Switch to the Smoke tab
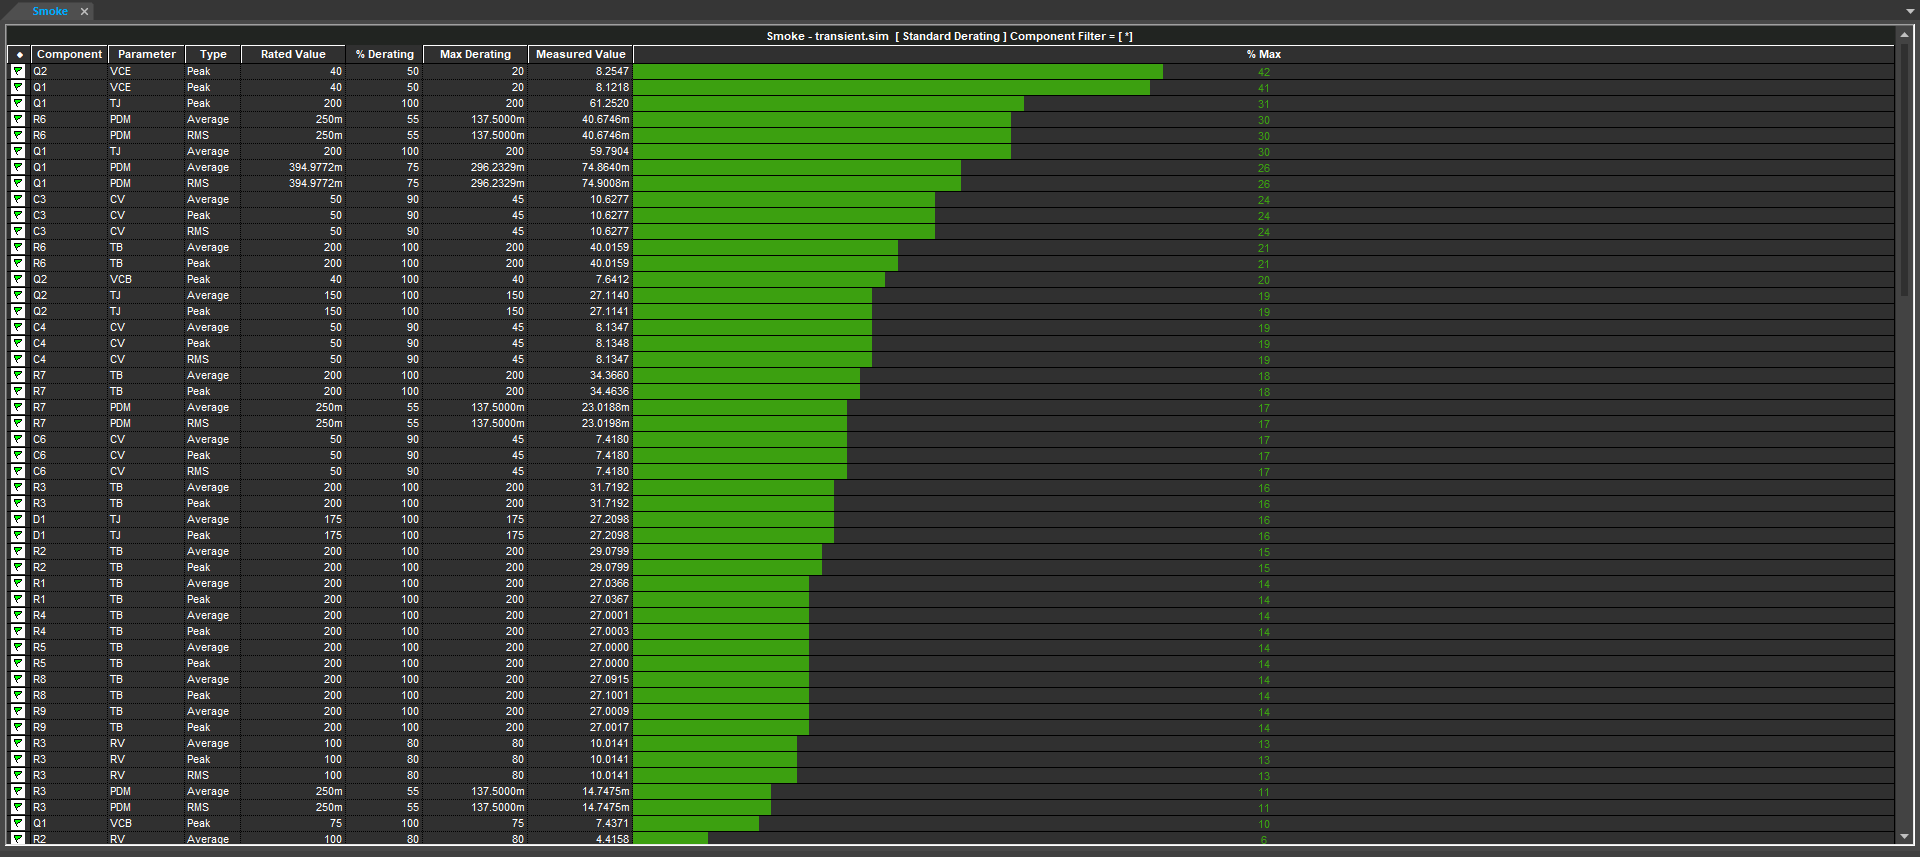Viewport: 1920px width, 857px height. (49, 11)
